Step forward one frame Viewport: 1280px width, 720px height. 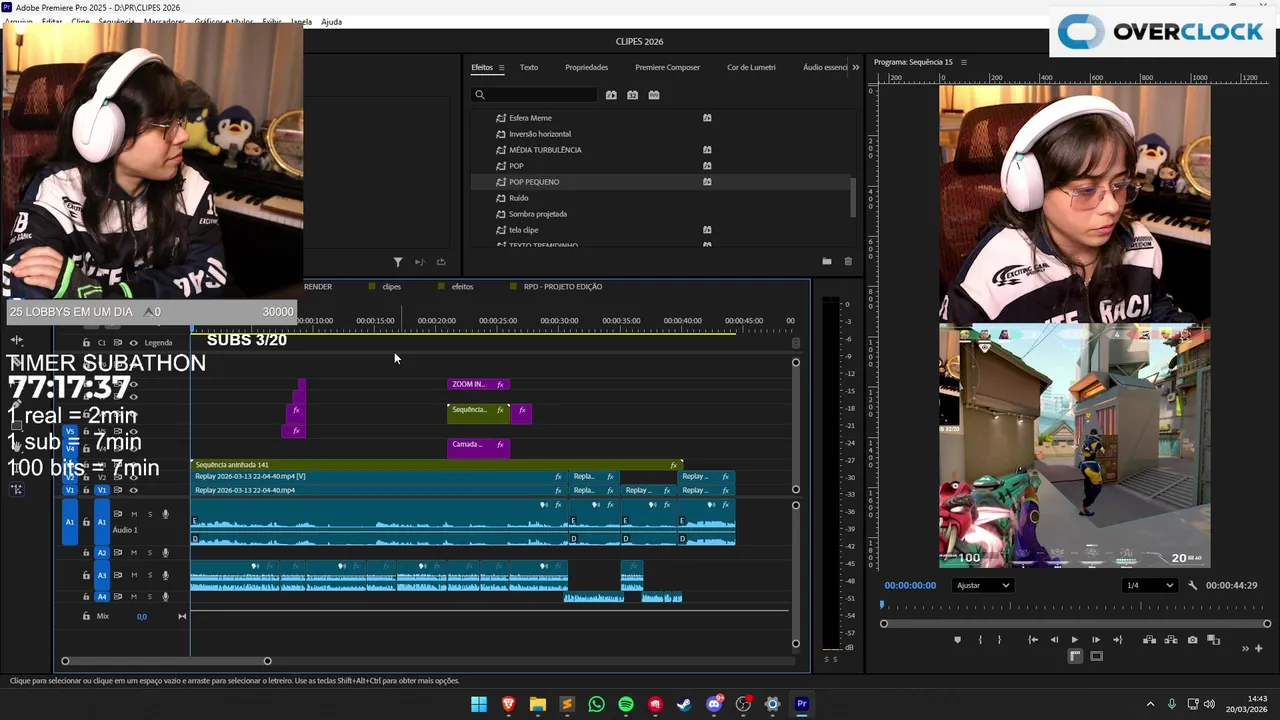1096,640
